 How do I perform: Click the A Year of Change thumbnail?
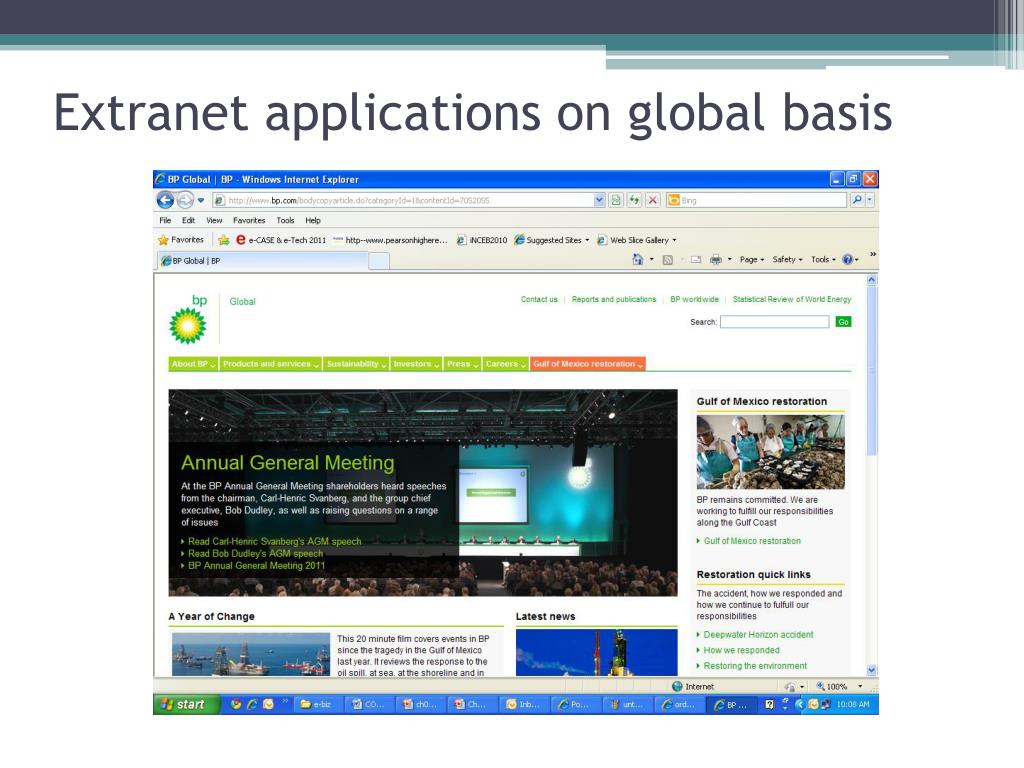pos(251,654)
